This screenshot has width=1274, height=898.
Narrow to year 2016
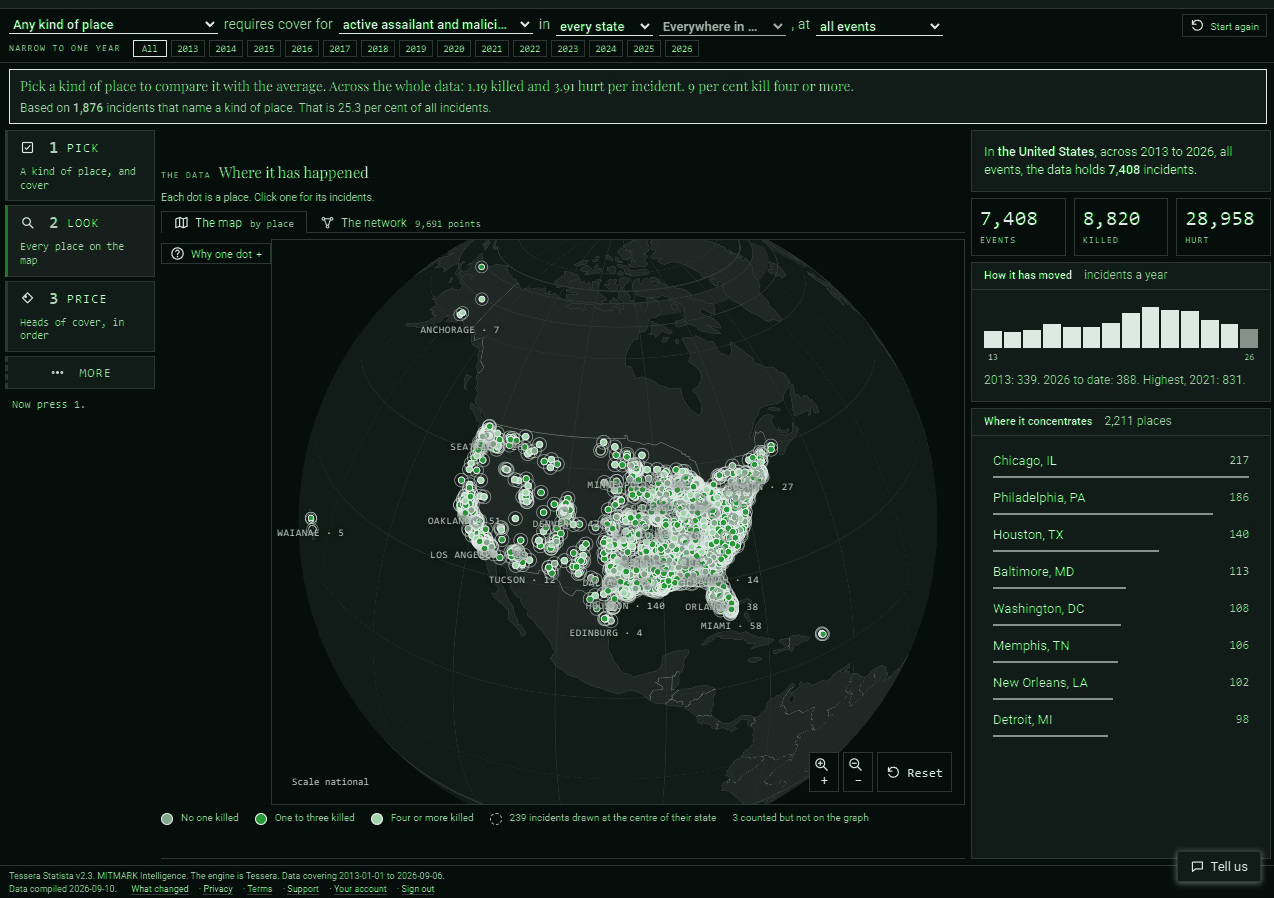coord(301,48)
